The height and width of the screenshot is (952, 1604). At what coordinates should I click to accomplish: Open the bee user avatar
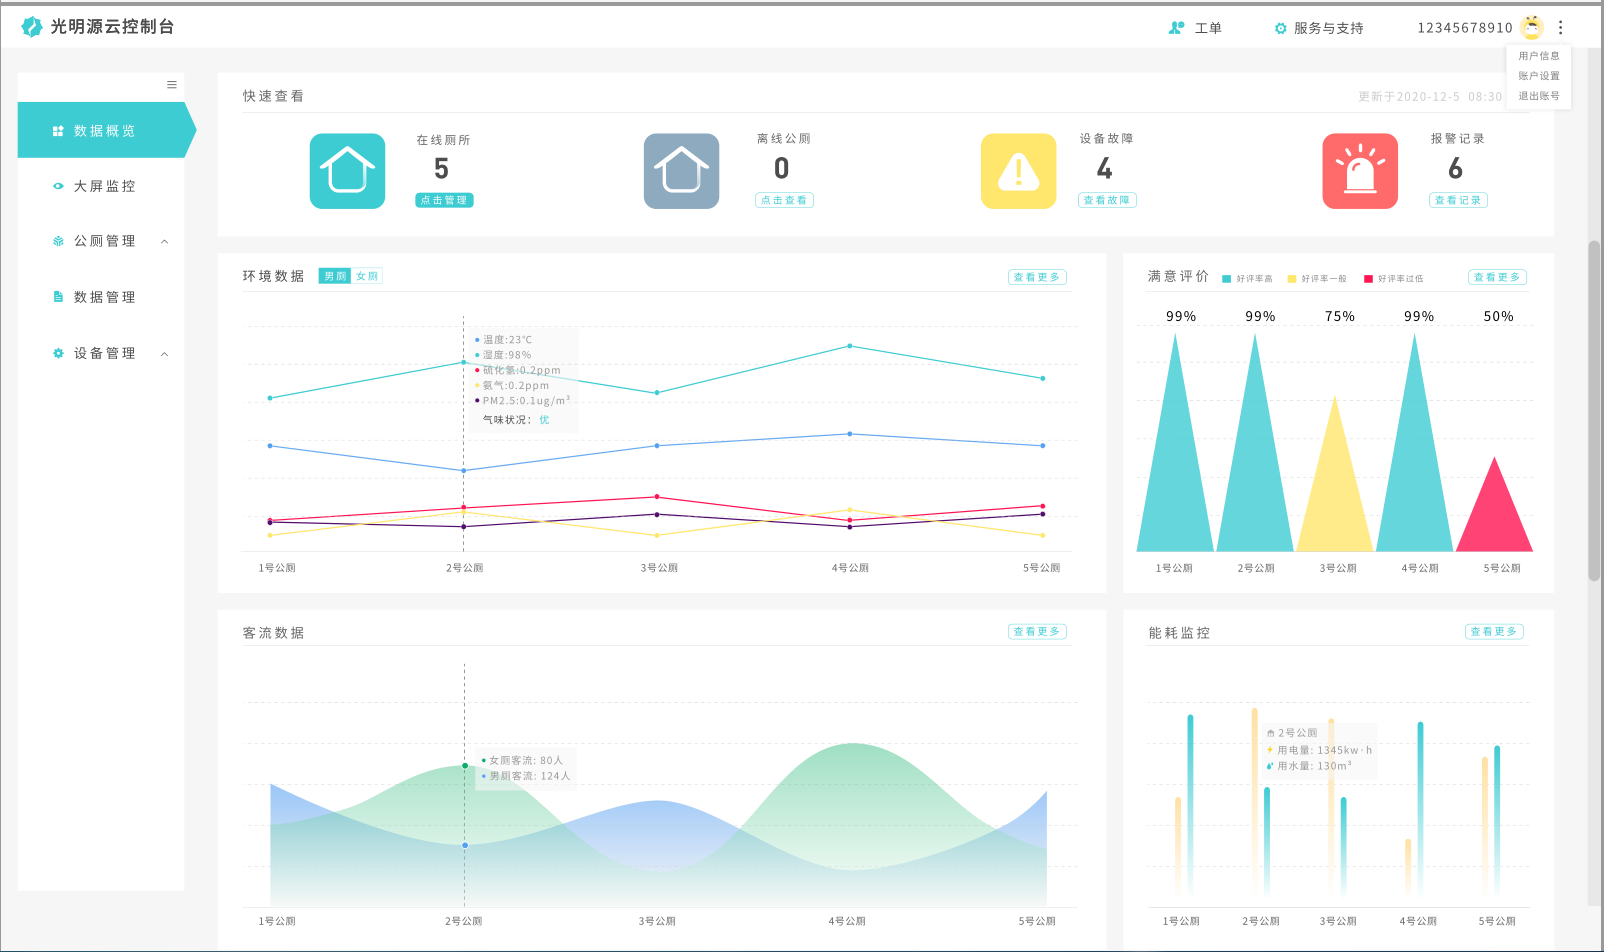pos(1532,27)
